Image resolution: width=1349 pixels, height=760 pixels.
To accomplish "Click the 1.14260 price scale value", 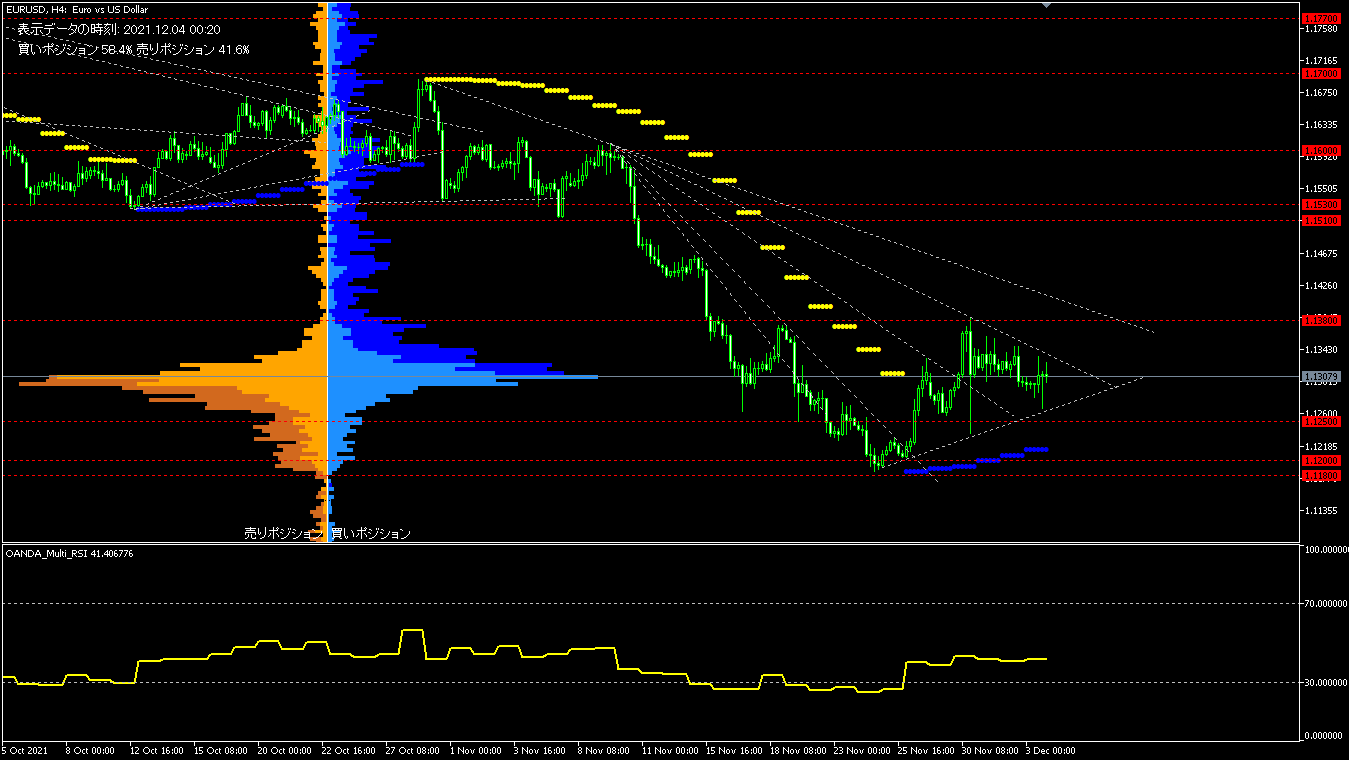I will 1321,286.
